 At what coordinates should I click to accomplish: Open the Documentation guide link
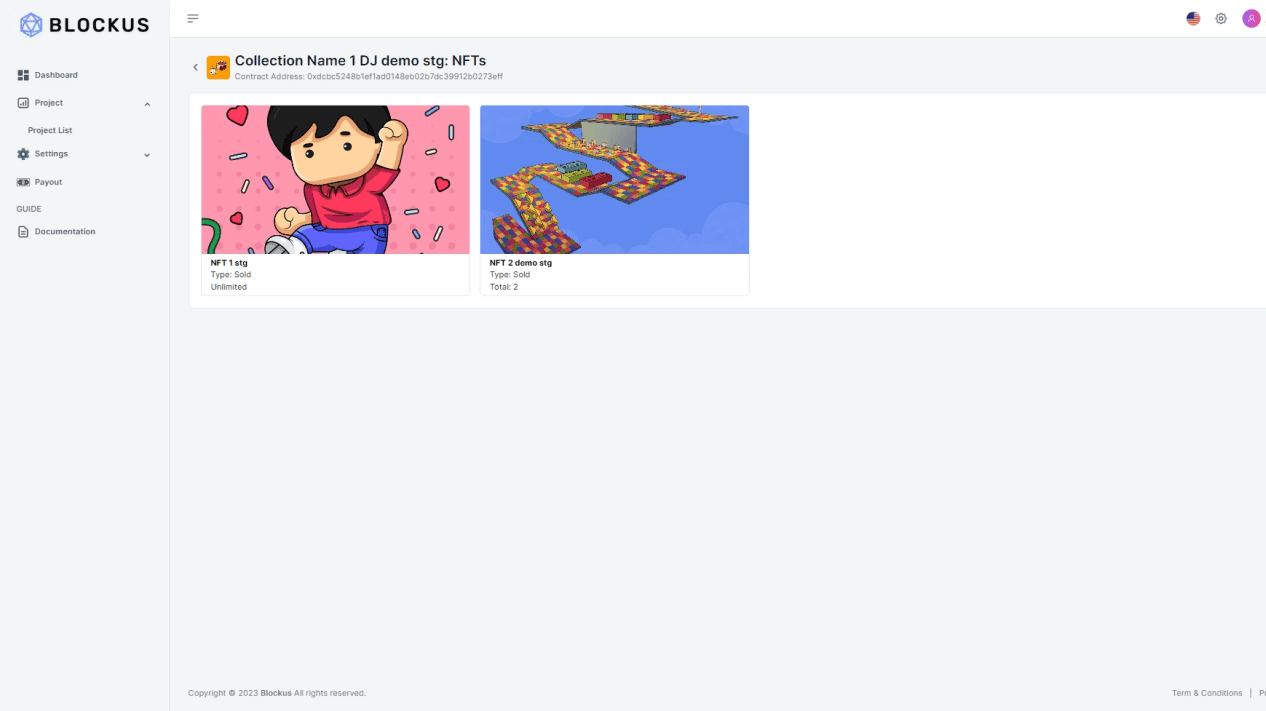[x=65, y=231]
